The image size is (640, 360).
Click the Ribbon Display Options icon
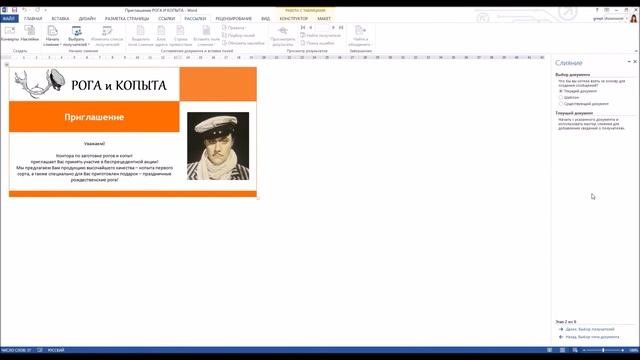[x=607, y=10]
